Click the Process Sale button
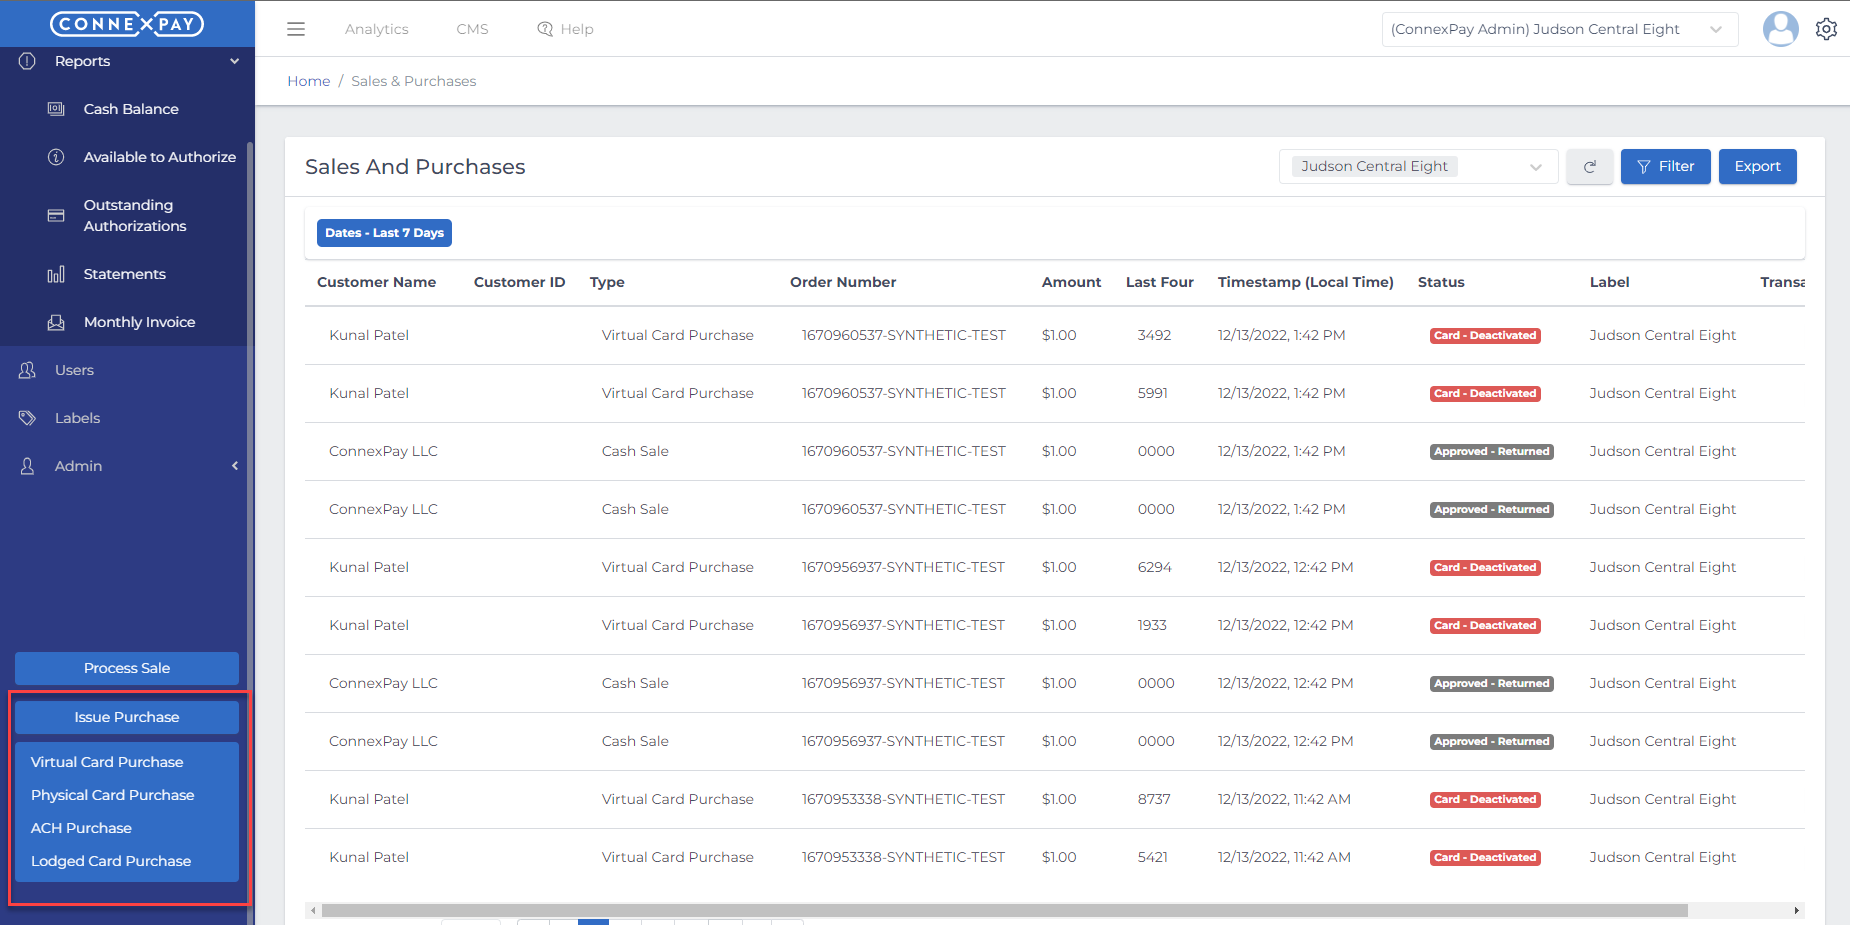The width and height of the screenshot is (1850, 925). (127, 668)
